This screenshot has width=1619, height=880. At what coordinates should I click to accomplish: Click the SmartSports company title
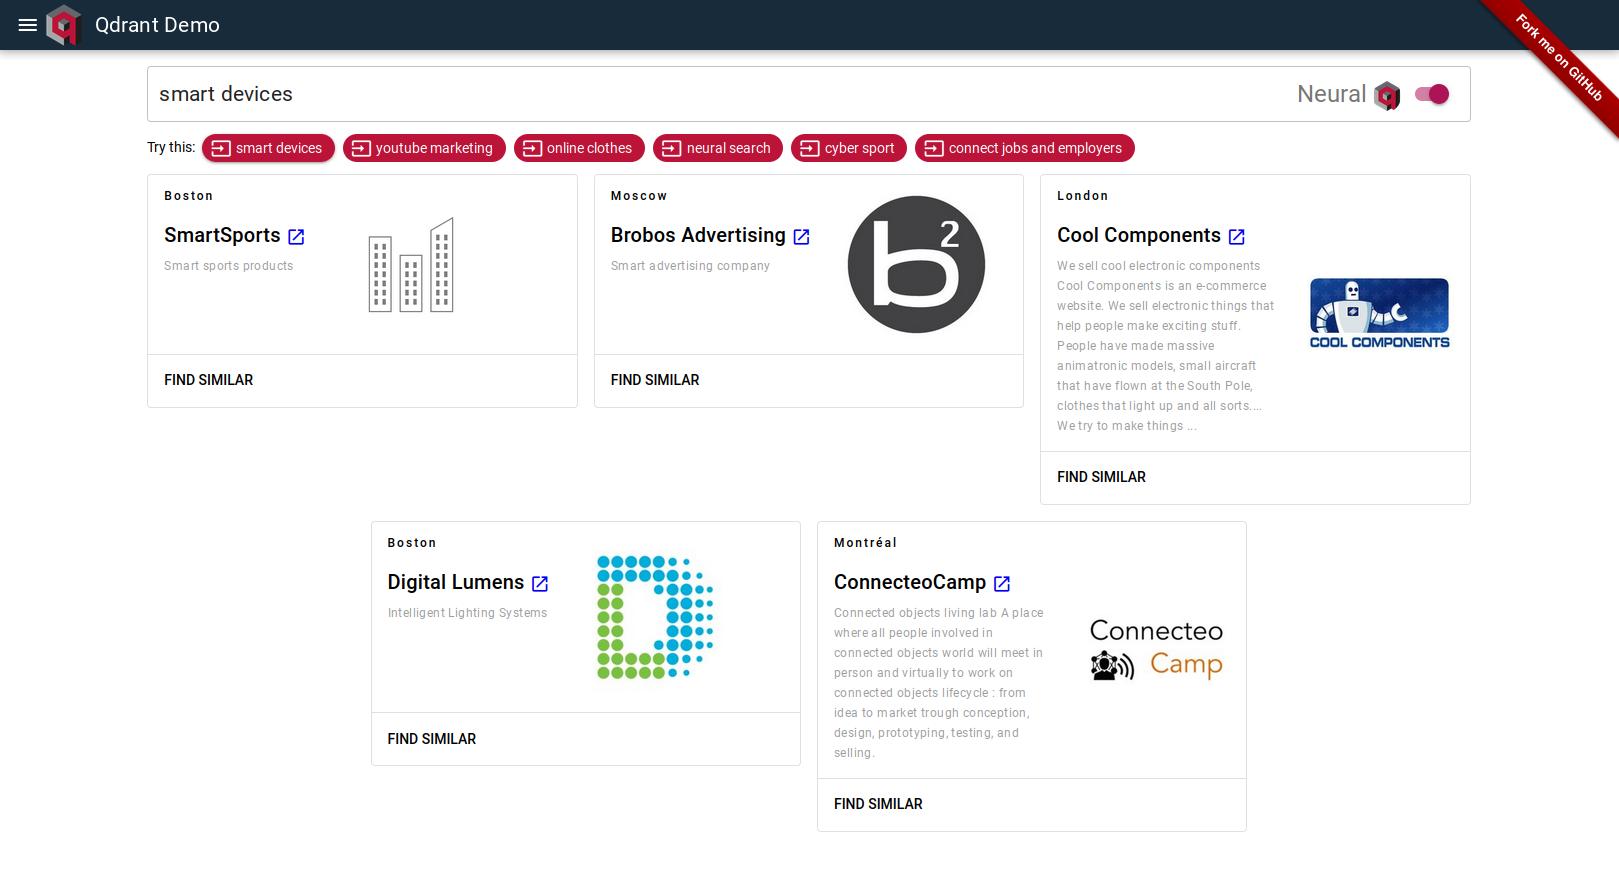tap(222, 235)
